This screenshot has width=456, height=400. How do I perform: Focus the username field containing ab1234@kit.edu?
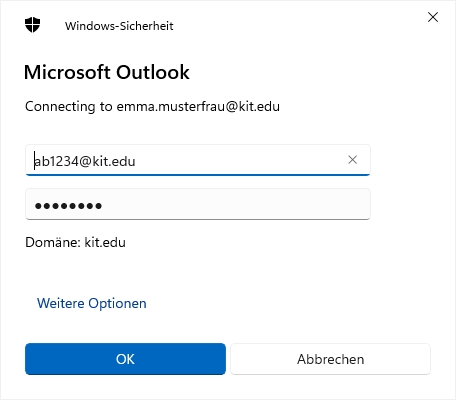(198, 160)
